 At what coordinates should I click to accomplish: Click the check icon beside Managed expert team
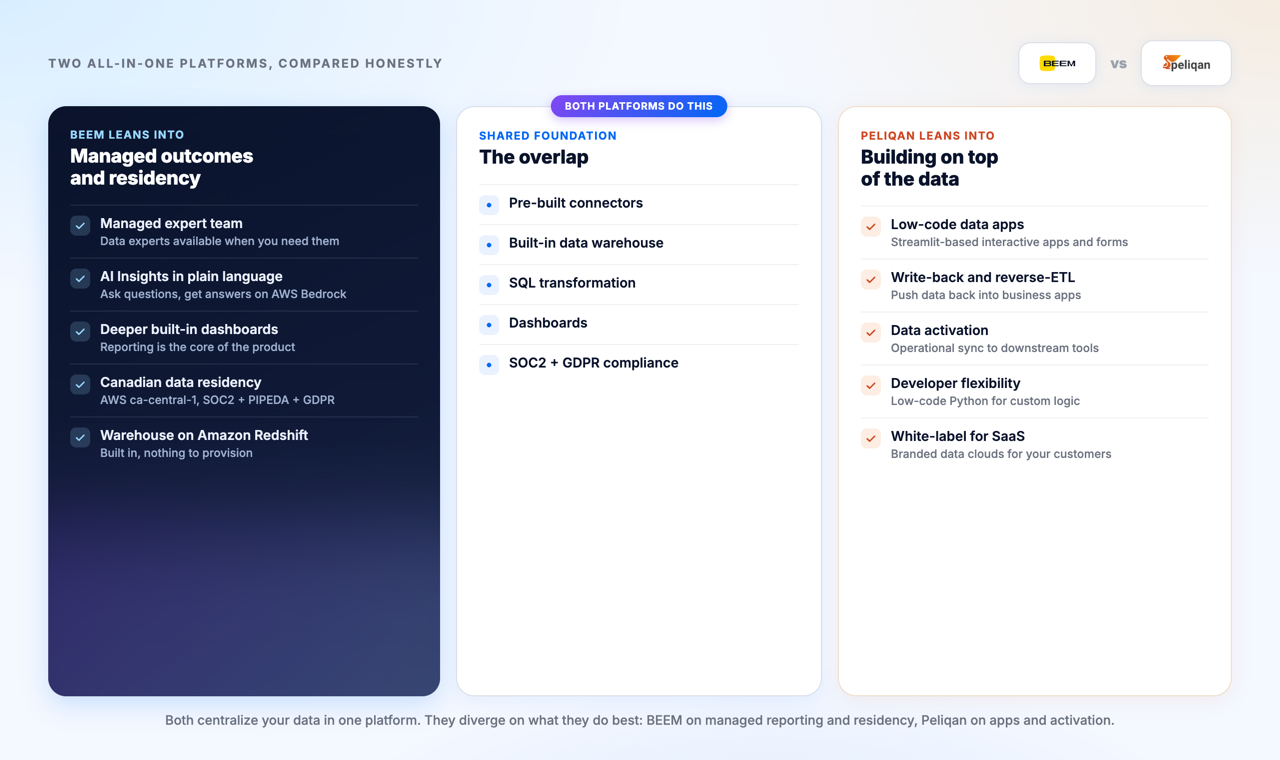coord(80,226)
